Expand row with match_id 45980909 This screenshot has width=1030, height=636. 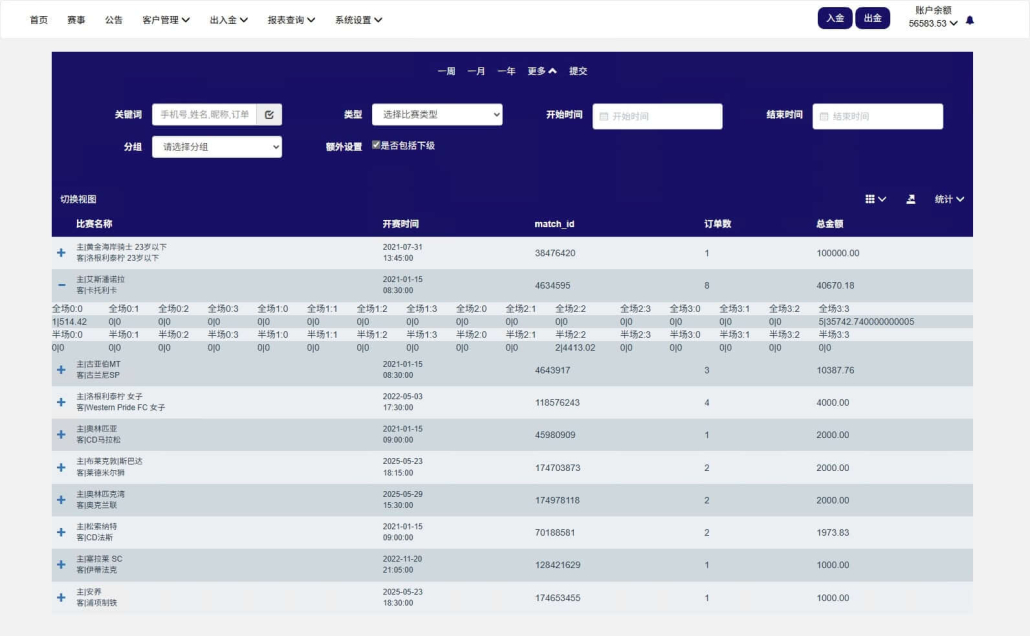coord(61,434)
